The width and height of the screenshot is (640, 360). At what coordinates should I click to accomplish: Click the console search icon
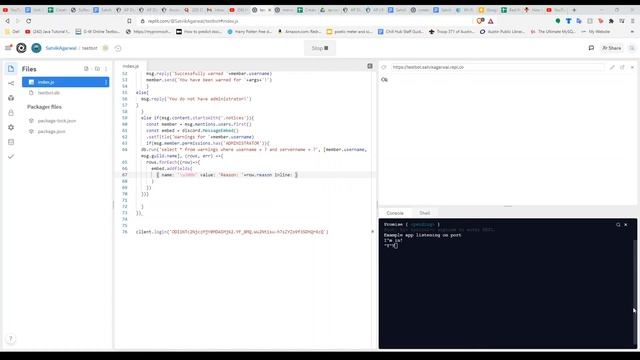click(618, 225)
